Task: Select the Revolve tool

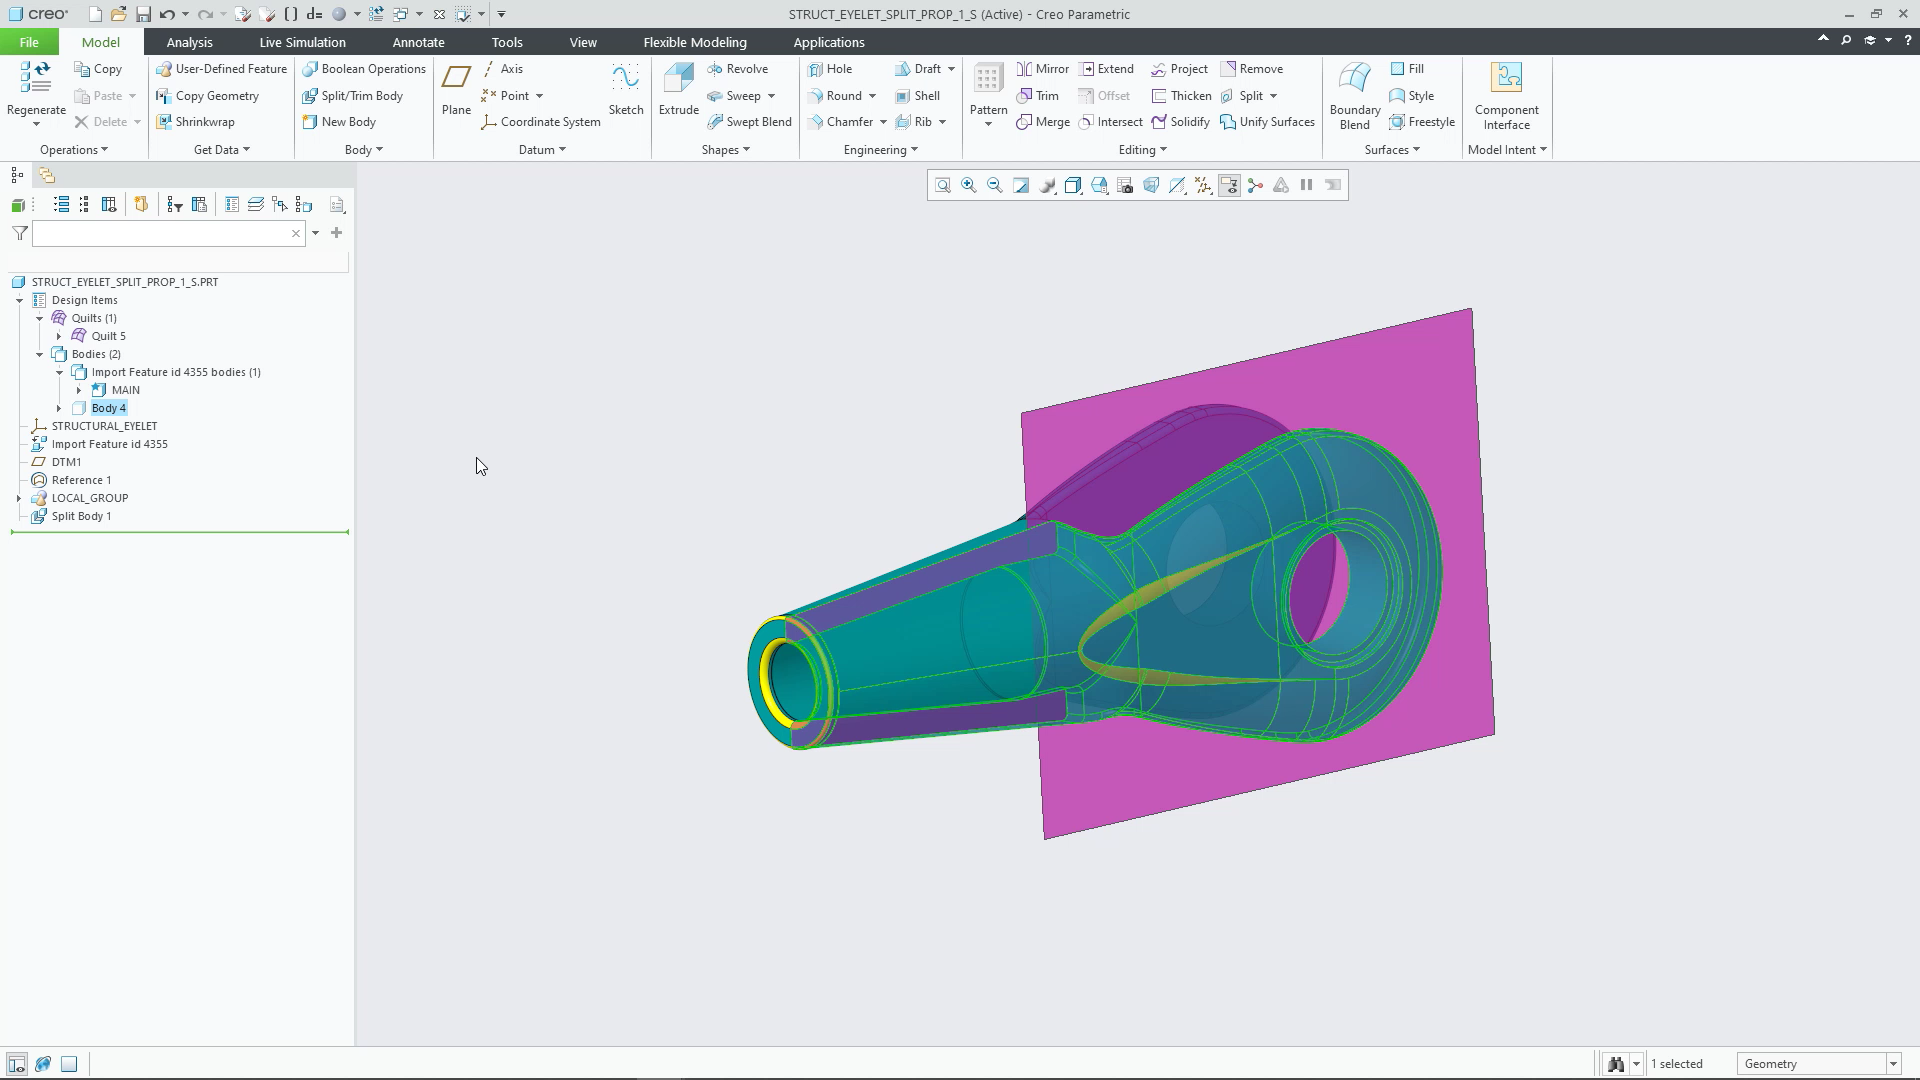Action: 737,69
